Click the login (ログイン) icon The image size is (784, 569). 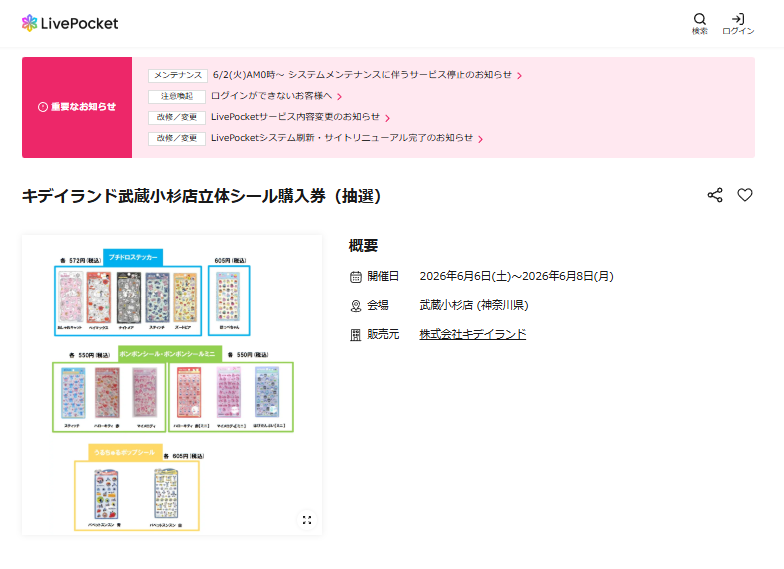(x=738, y=24)
